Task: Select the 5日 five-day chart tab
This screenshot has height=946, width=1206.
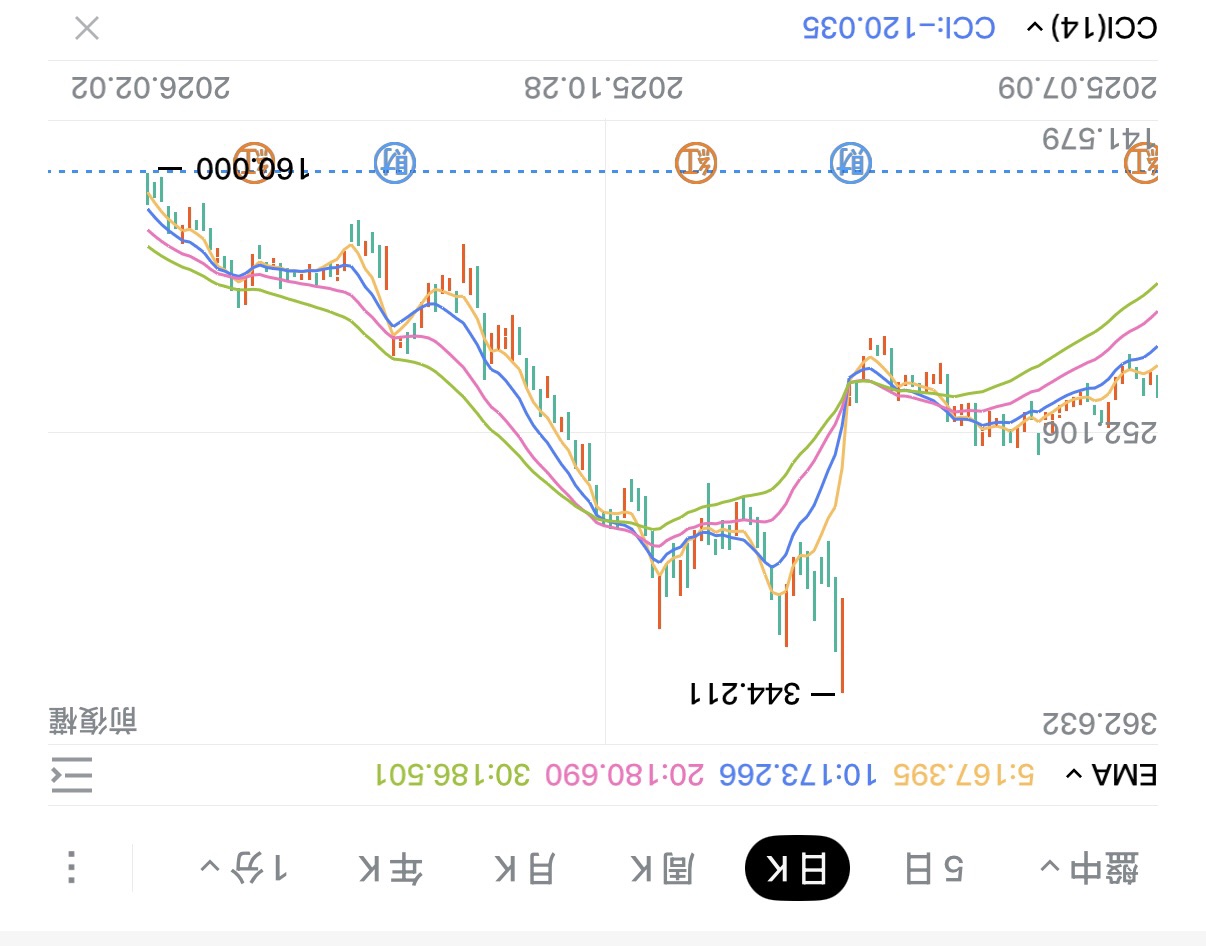Action: [934, 868]
